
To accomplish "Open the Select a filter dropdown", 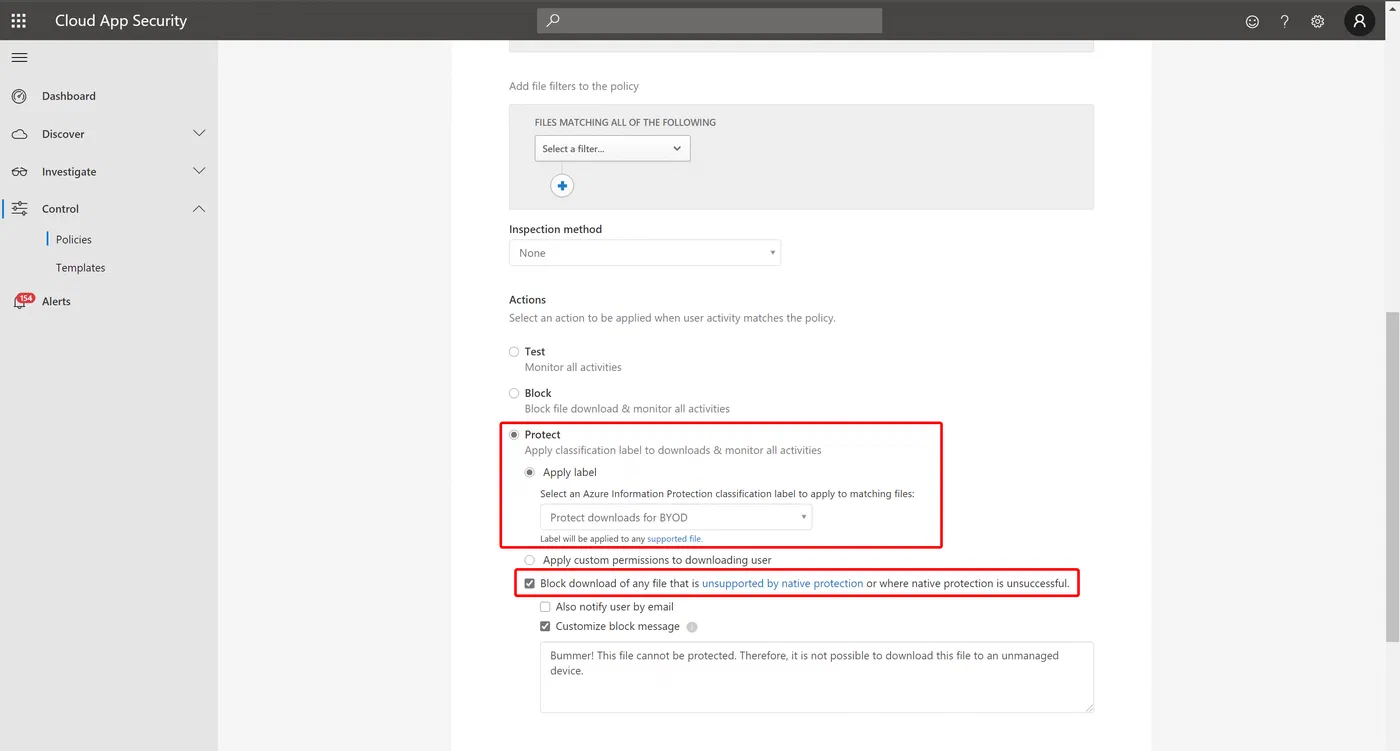I will point(612,149).
